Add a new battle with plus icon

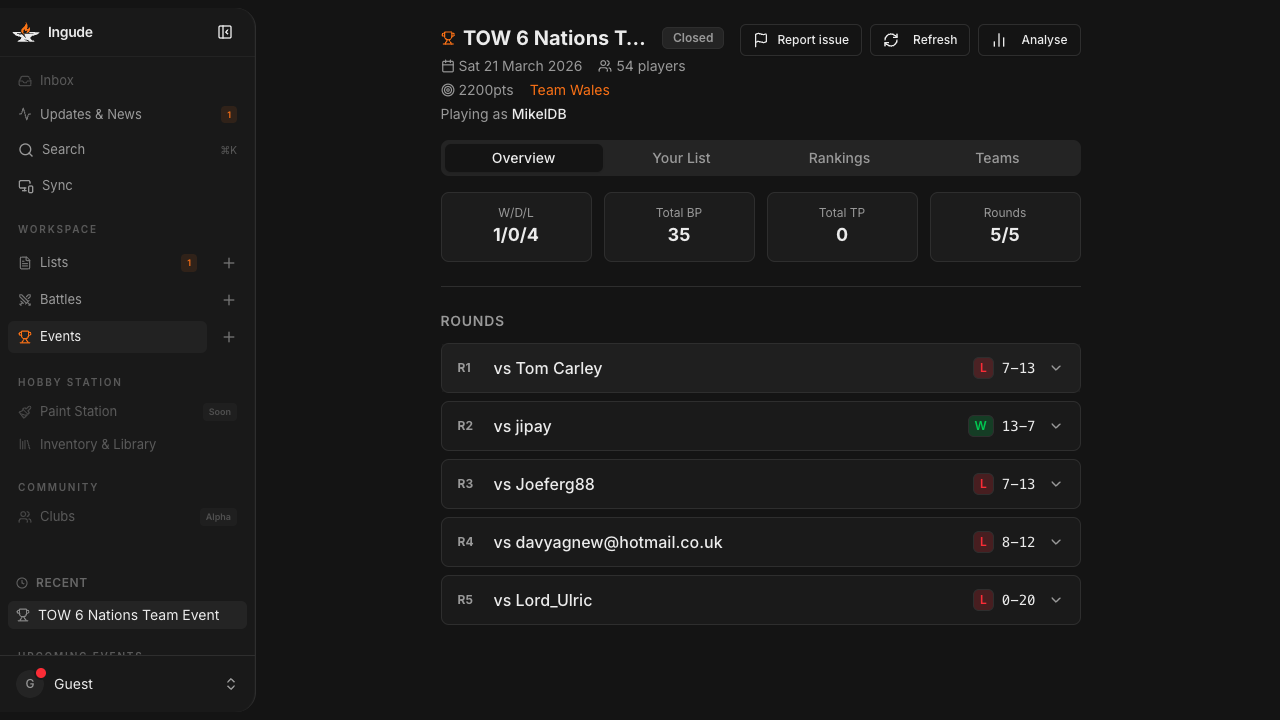(x=229, y=300)
